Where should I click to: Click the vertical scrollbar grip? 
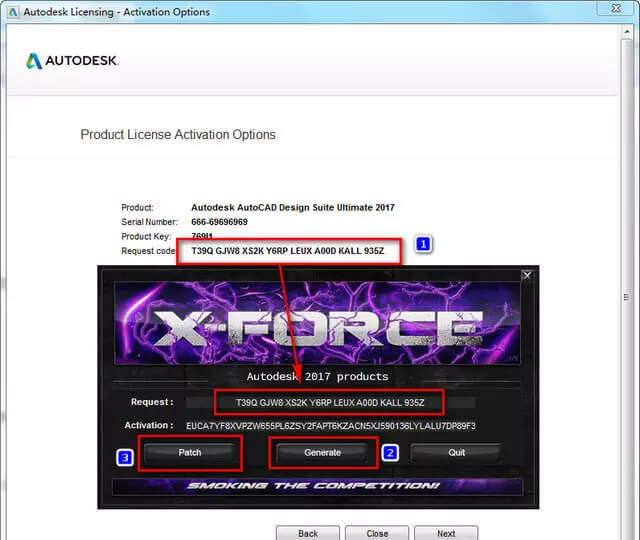point(627,297)
